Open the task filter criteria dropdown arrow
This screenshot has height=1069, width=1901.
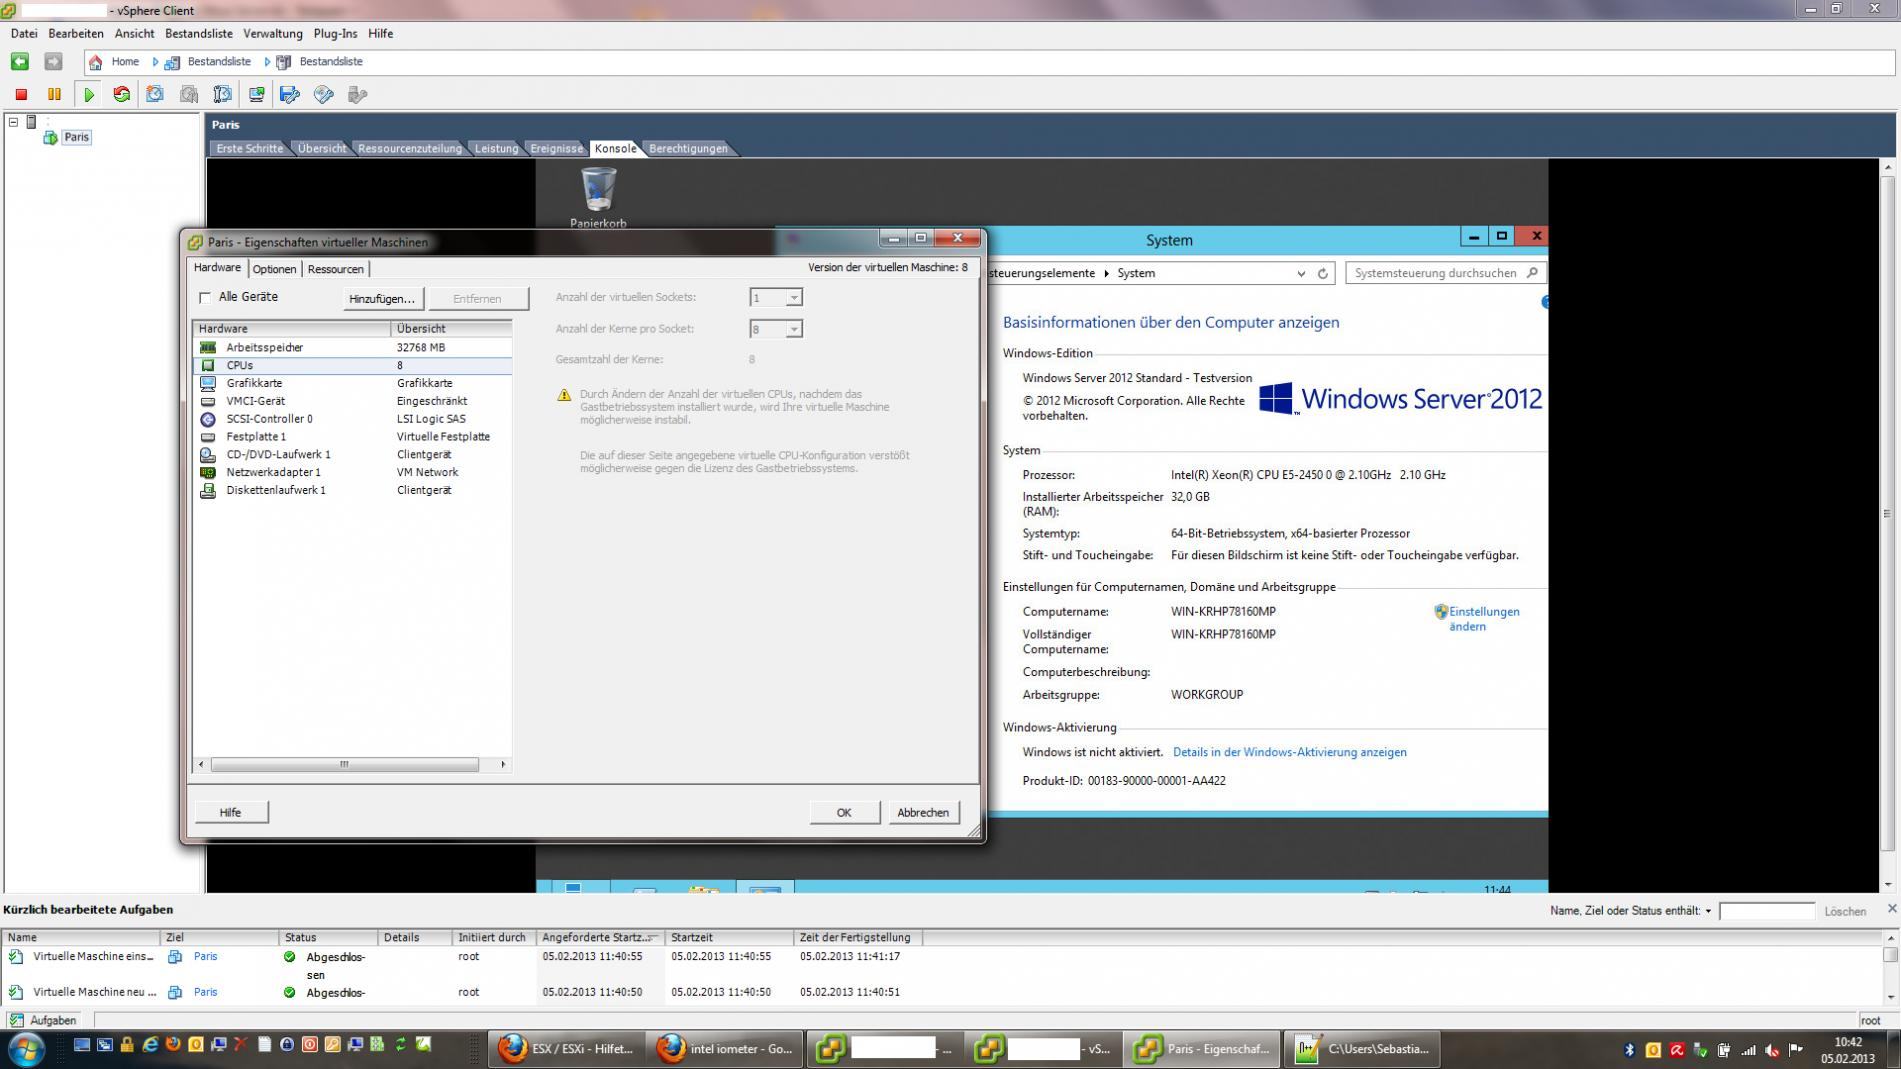[x=1708, y=911]
